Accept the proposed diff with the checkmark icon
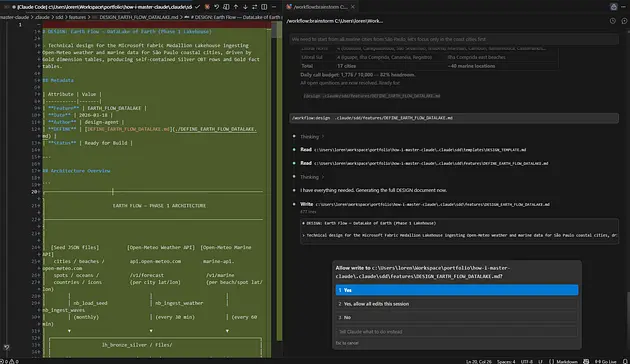 [197, 7]
